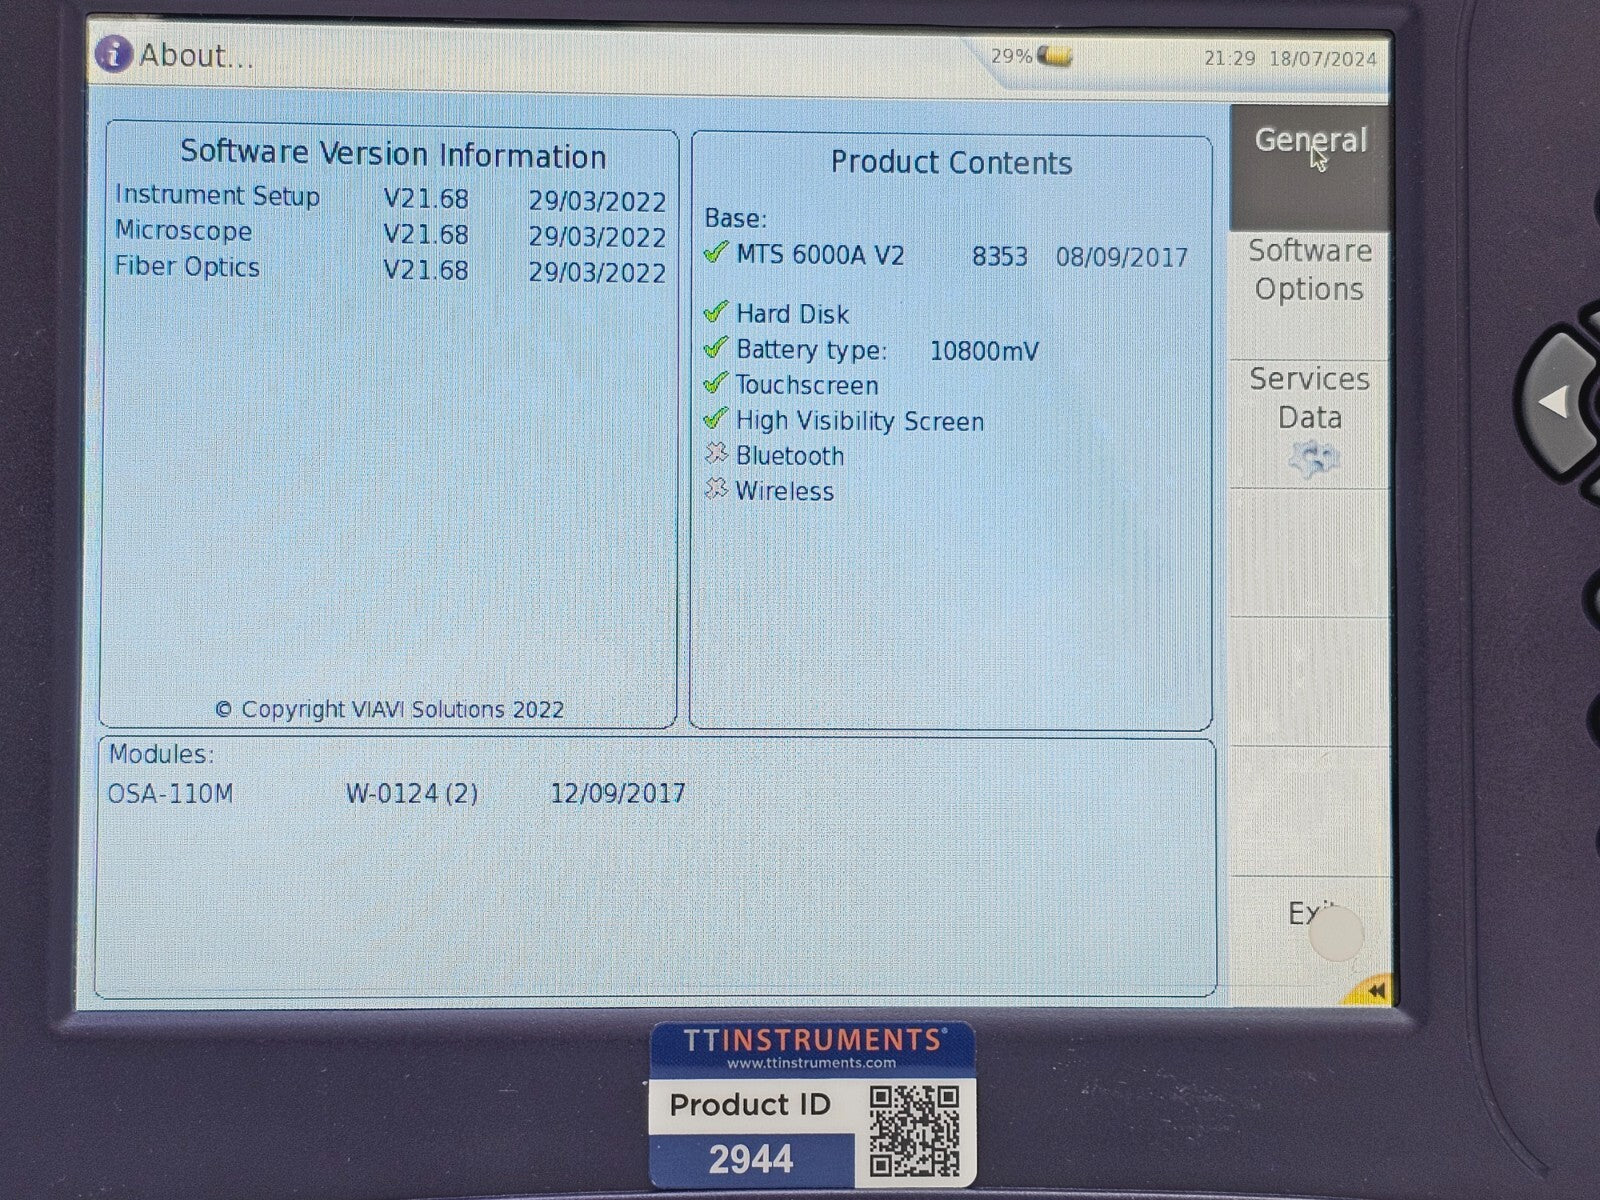
Task: Click the battery level indicator icon
Action: tap(1054, 56)
